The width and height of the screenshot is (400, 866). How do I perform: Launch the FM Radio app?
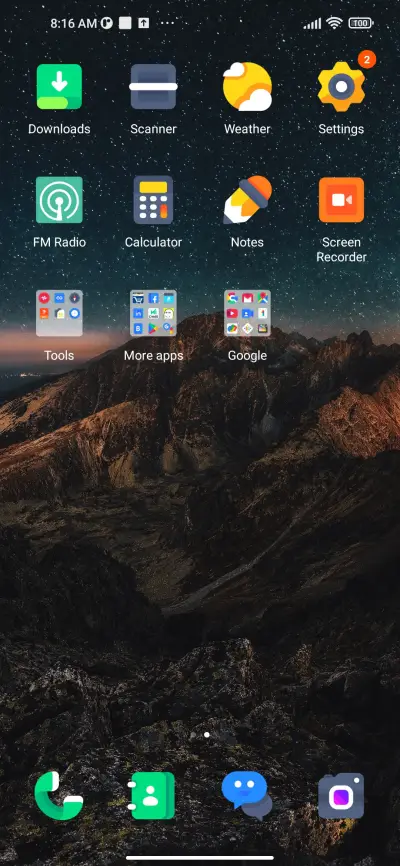pyautogui.click(x=59, y=200)
